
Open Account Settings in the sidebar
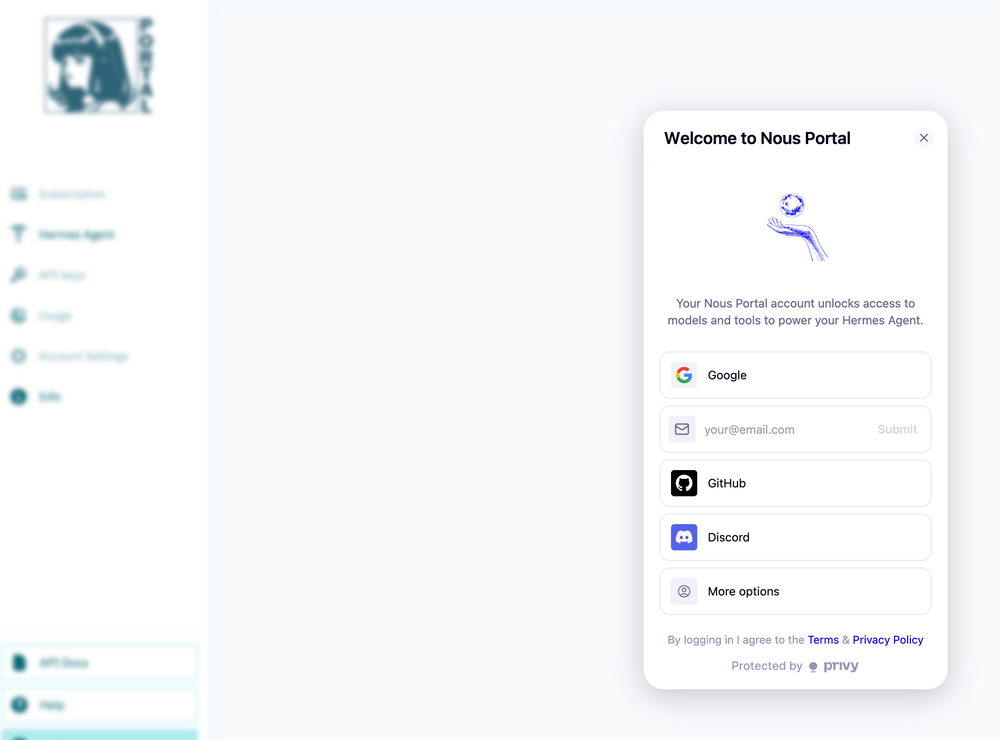click(x=83, y=356)
